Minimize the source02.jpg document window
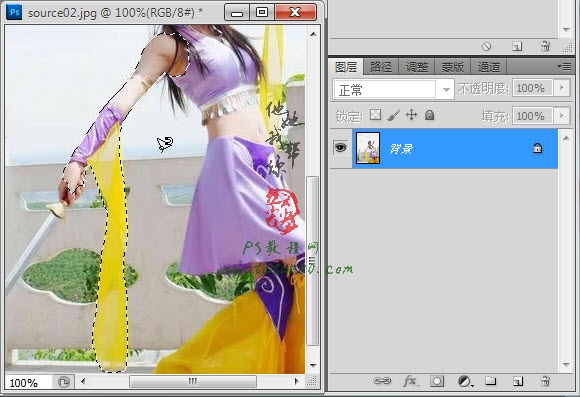The image size is (580, 397). pyautogui.click(x=237, y=13)
